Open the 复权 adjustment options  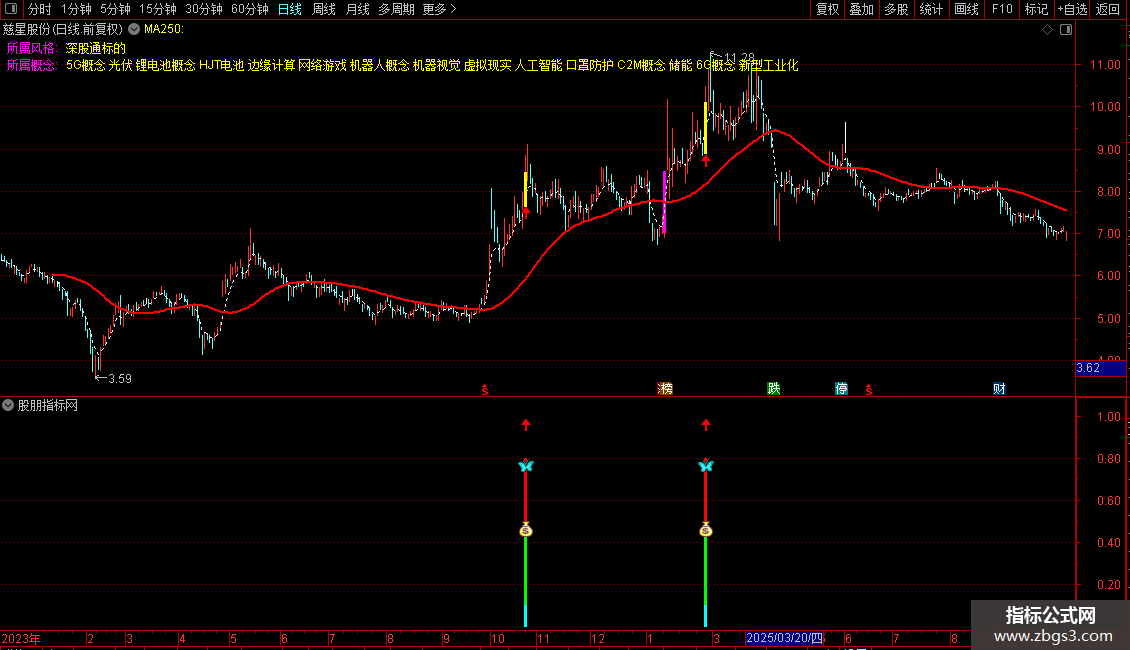[827, 9]
